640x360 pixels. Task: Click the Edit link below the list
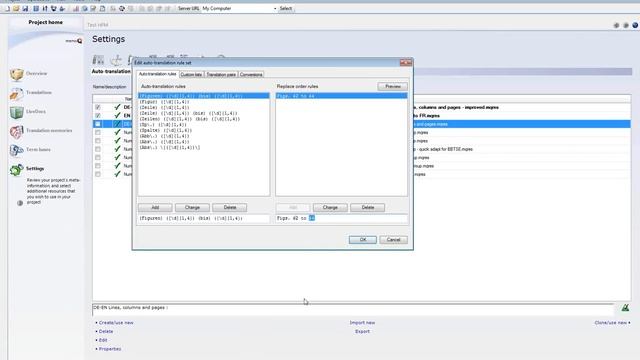103,340
